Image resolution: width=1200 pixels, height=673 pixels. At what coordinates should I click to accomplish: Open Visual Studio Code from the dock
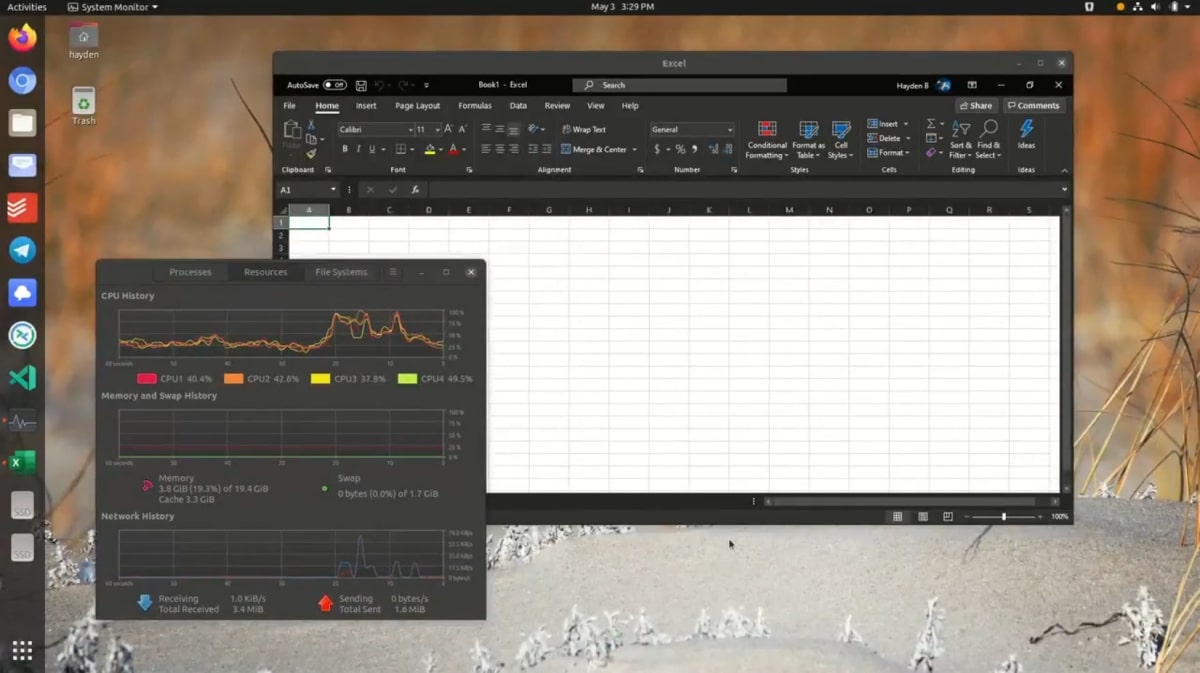pyautogui.click(x=22, y=378)
